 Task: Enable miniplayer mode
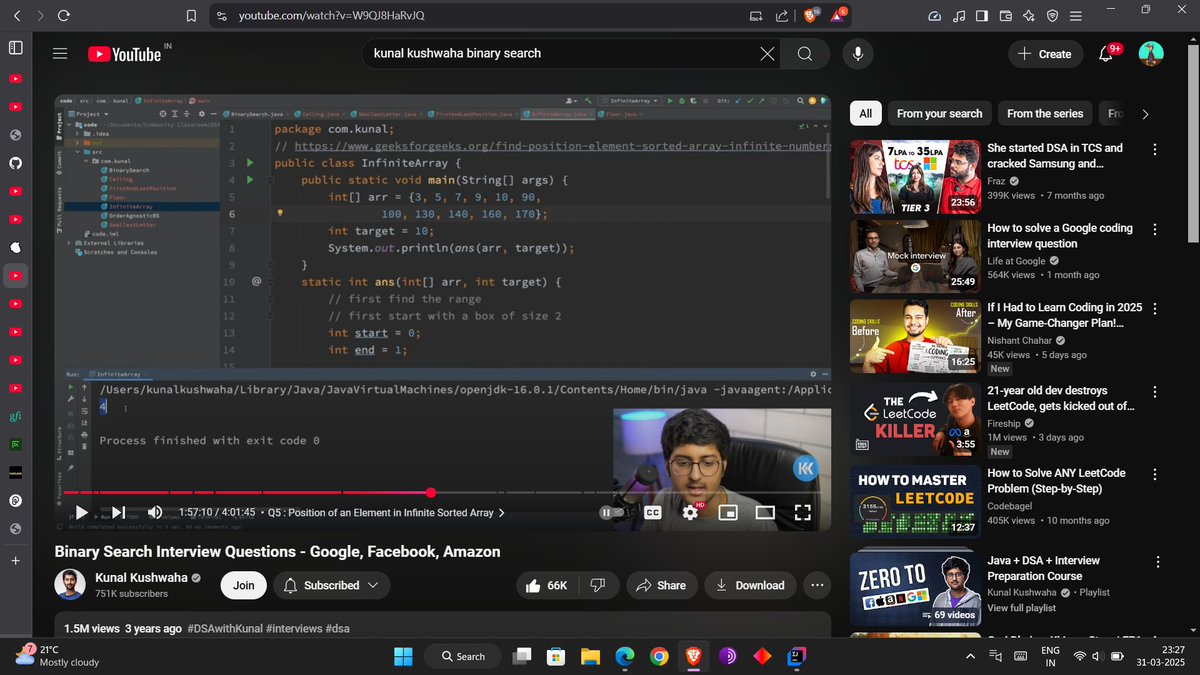click(x=728, y=512)
